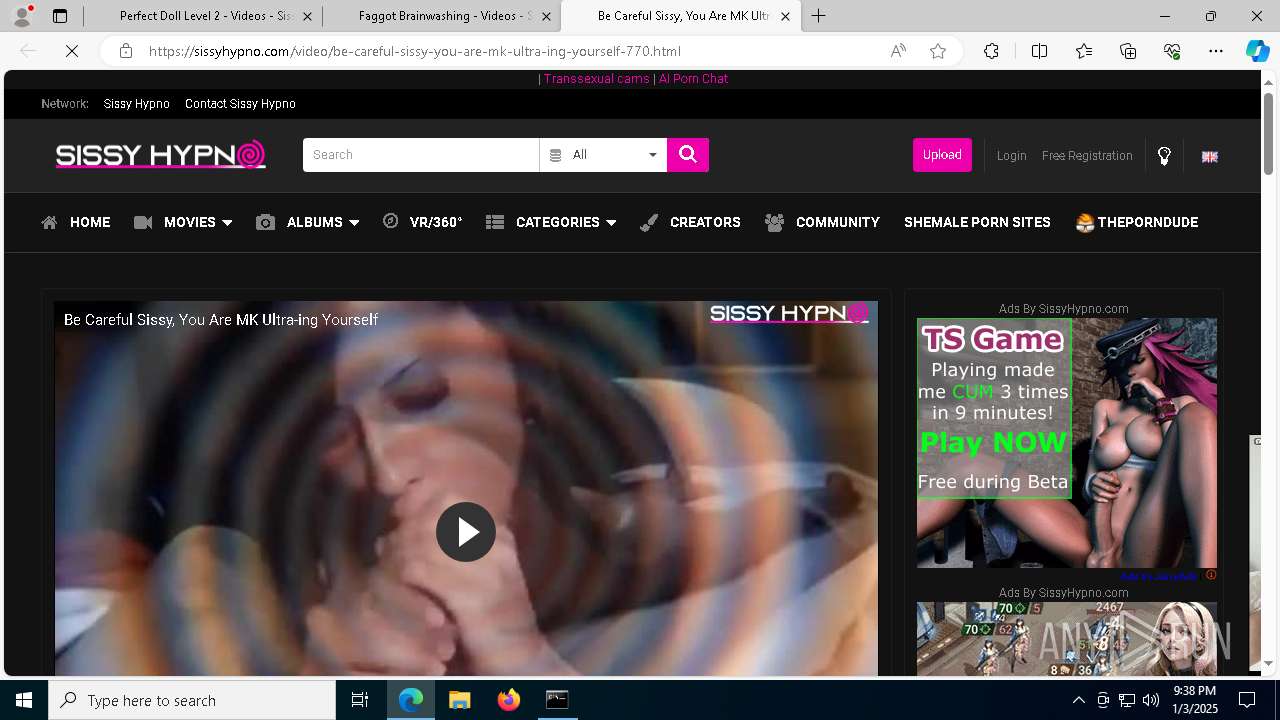Open the Transsexual cams link
The height and width of the screenshot is (720, 1280).
tap(597, 78)
